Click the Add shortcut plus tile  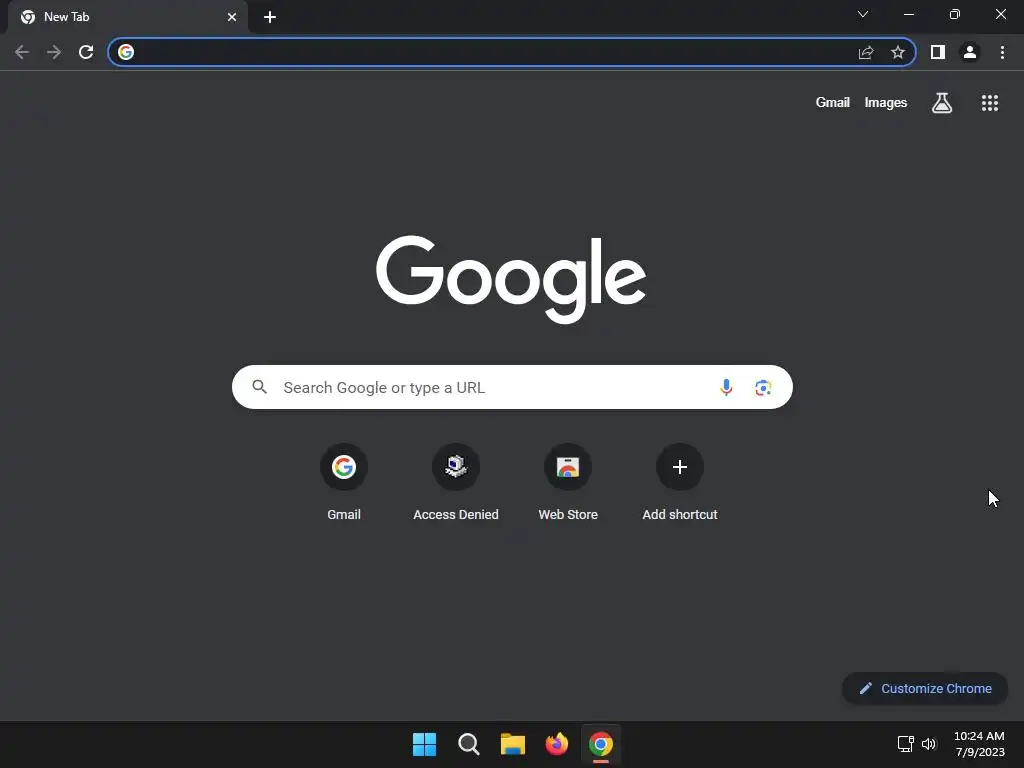coord(680,483)
